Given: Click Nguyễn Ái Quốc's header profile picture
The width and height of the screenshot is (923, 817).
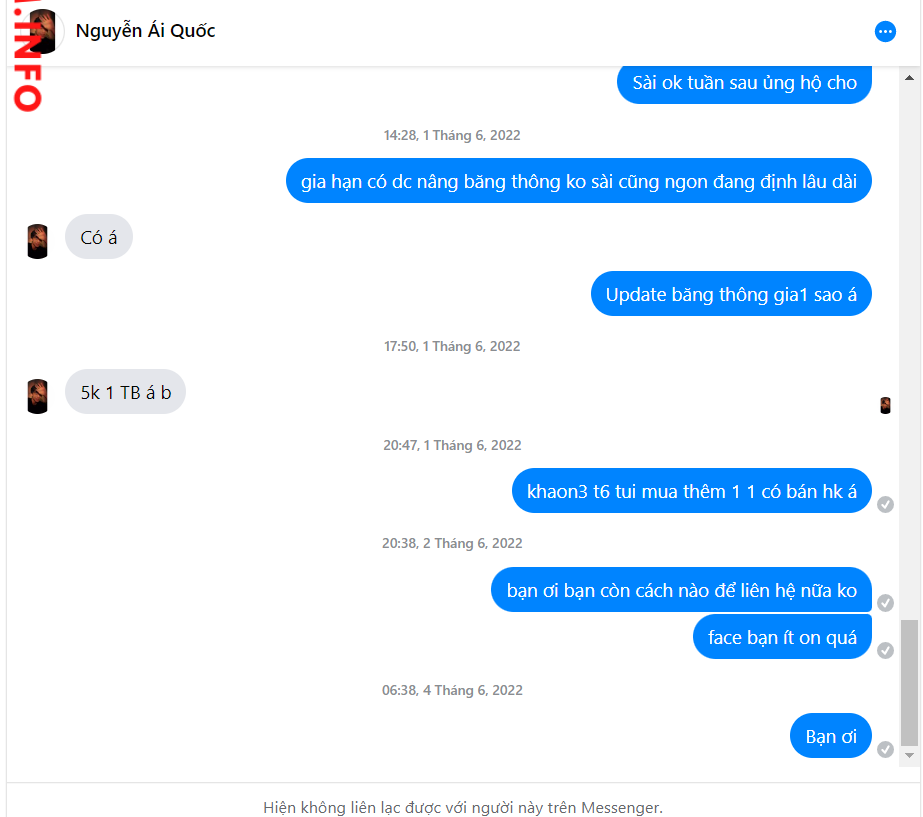Looking at the screenshot, I should 42,31.
